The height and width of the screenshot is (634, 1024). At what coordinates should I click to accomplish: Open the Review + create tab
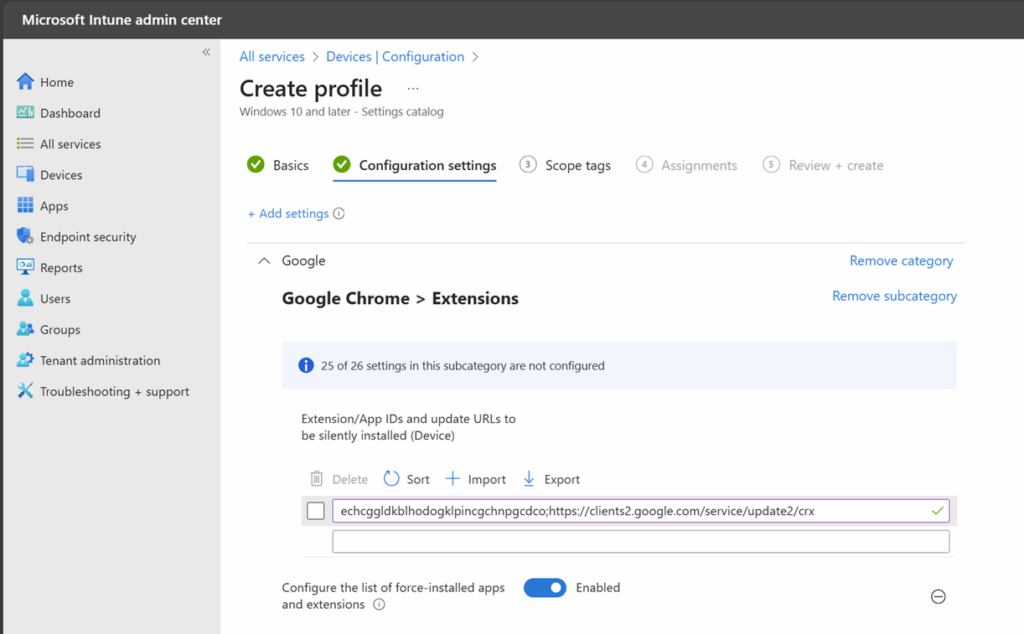click(x=823, y=165)
